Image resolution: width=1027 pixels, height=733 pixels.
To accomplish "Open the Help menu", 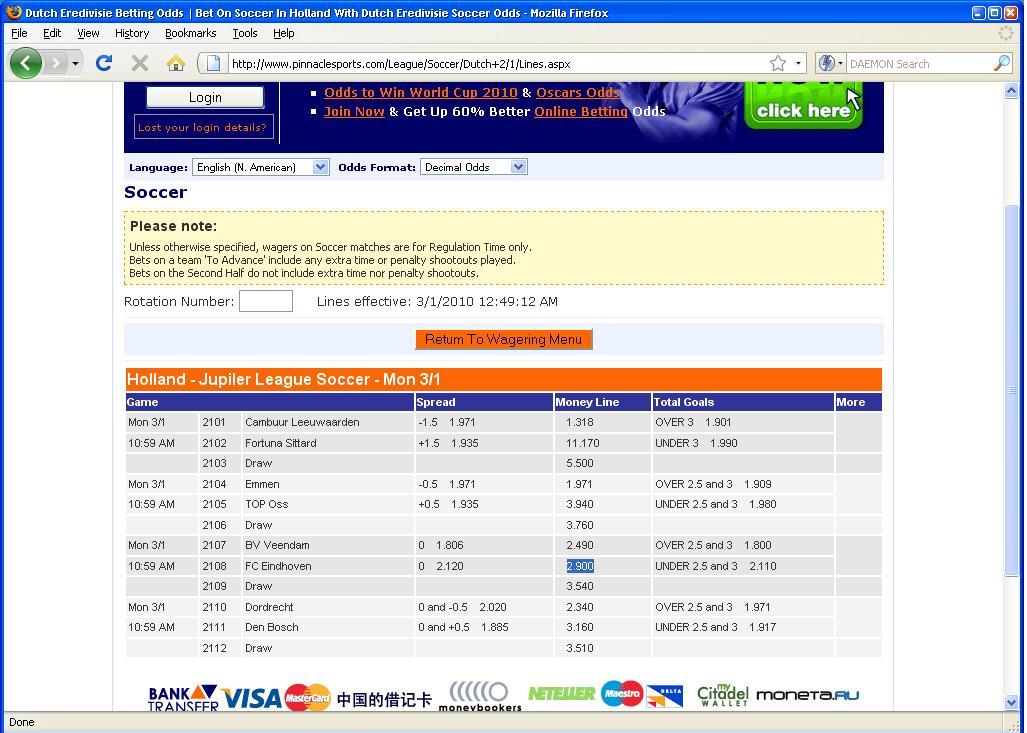I will click(x=284, y=33).
